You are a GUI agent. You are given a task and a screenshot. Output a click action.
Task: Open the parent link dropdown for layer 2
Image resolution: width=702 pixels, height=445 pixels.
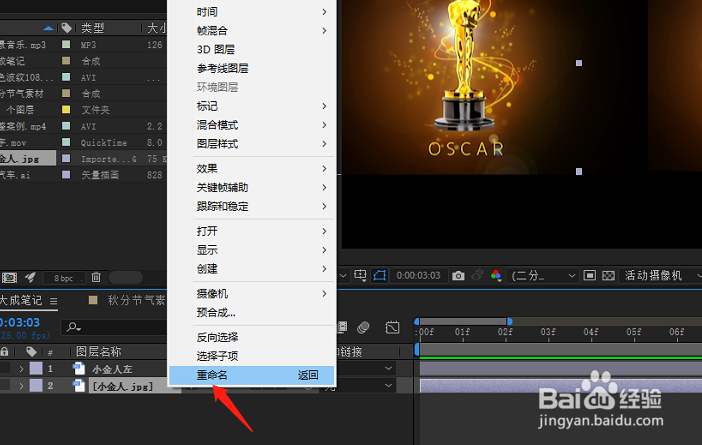388,385
